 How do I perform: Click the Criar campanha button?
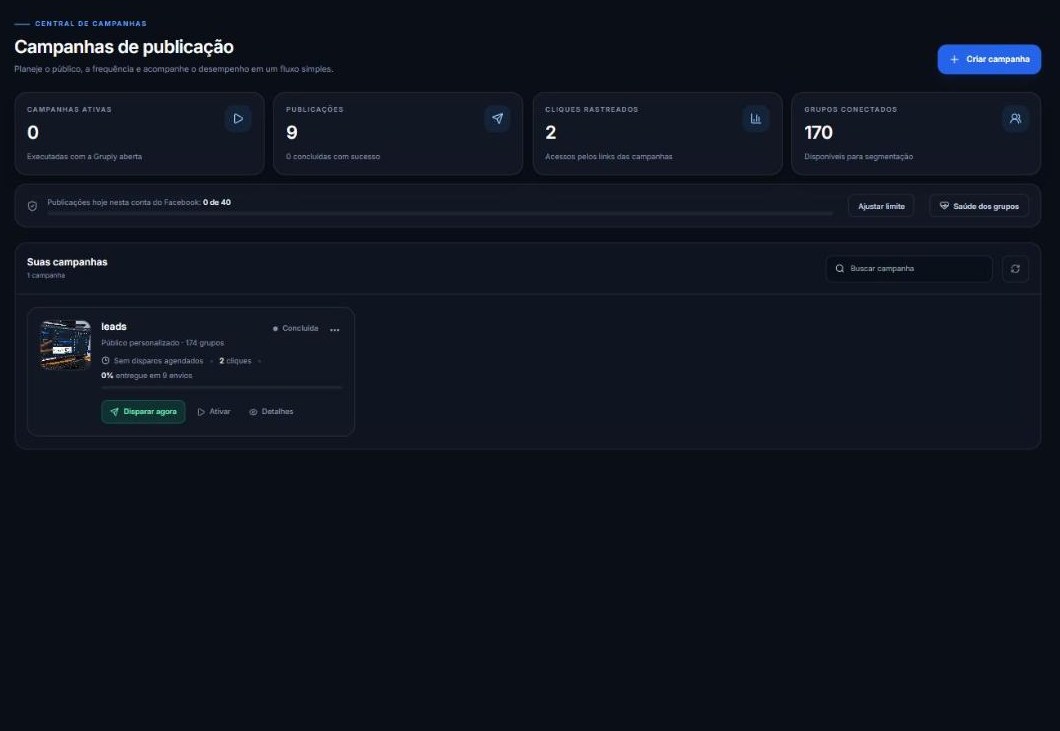[x=988, y=60]
